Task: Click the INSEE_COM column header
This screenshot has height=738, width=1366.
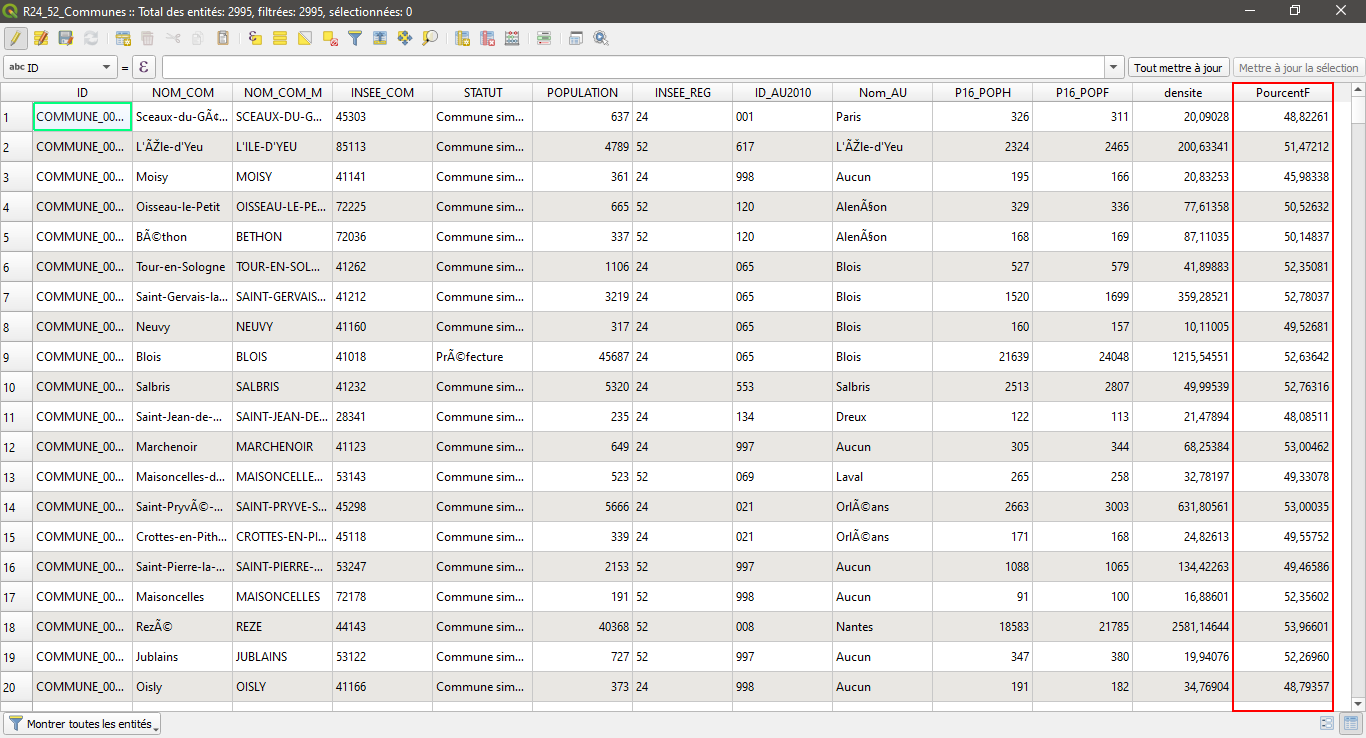Action: [382, 92]
